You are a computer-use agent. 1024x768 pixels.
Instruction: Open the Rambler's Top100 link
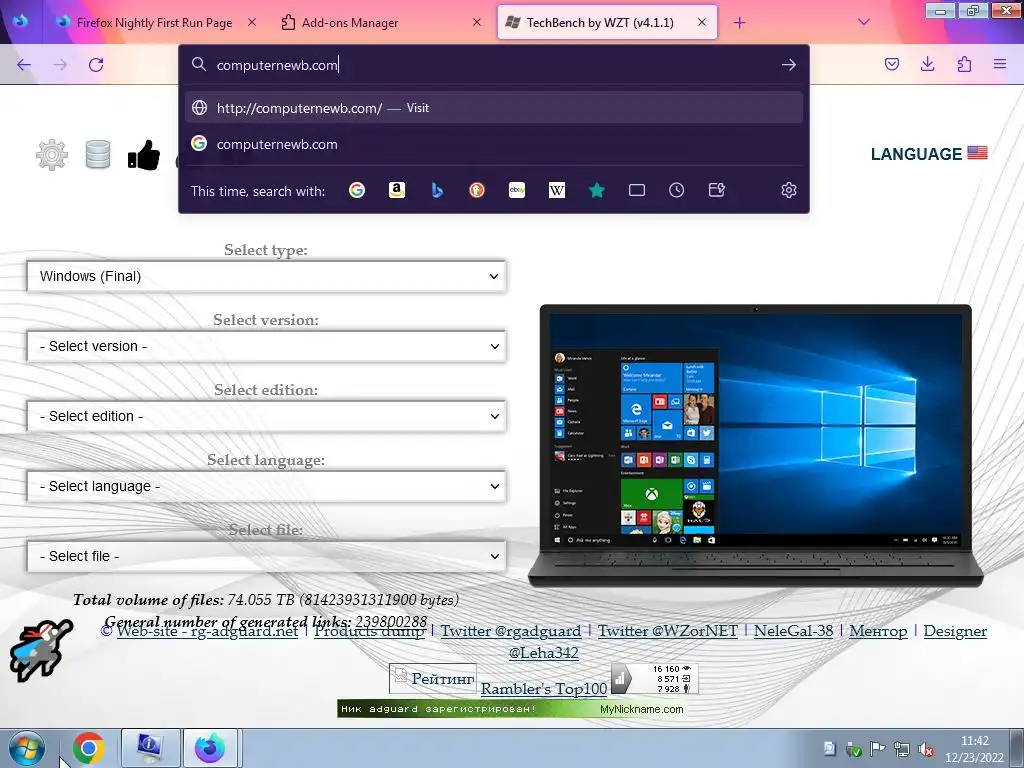click(544, 688)
